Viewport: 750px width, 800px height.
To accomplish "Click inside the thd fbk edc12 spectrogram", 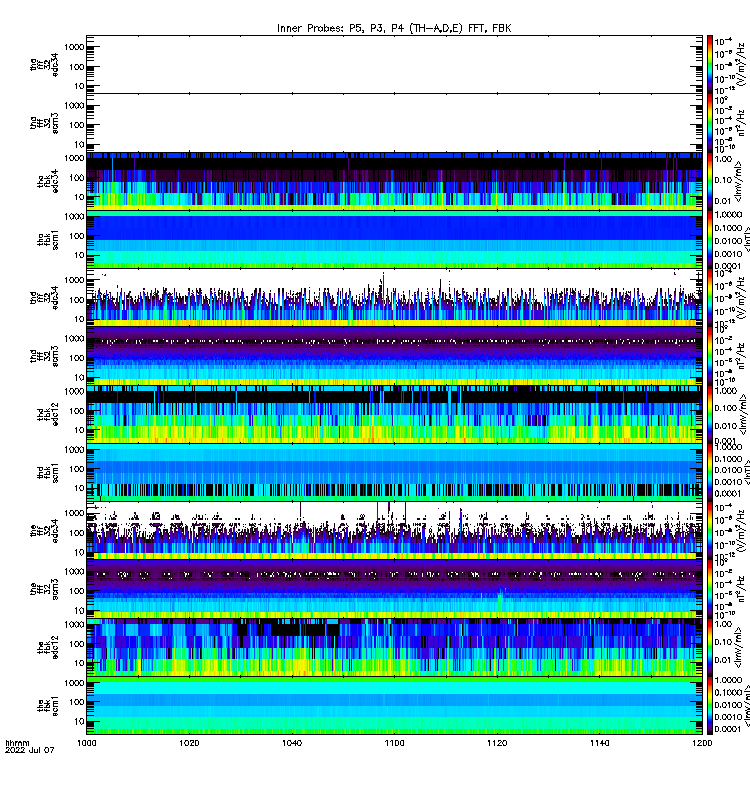I will (394, 414).
